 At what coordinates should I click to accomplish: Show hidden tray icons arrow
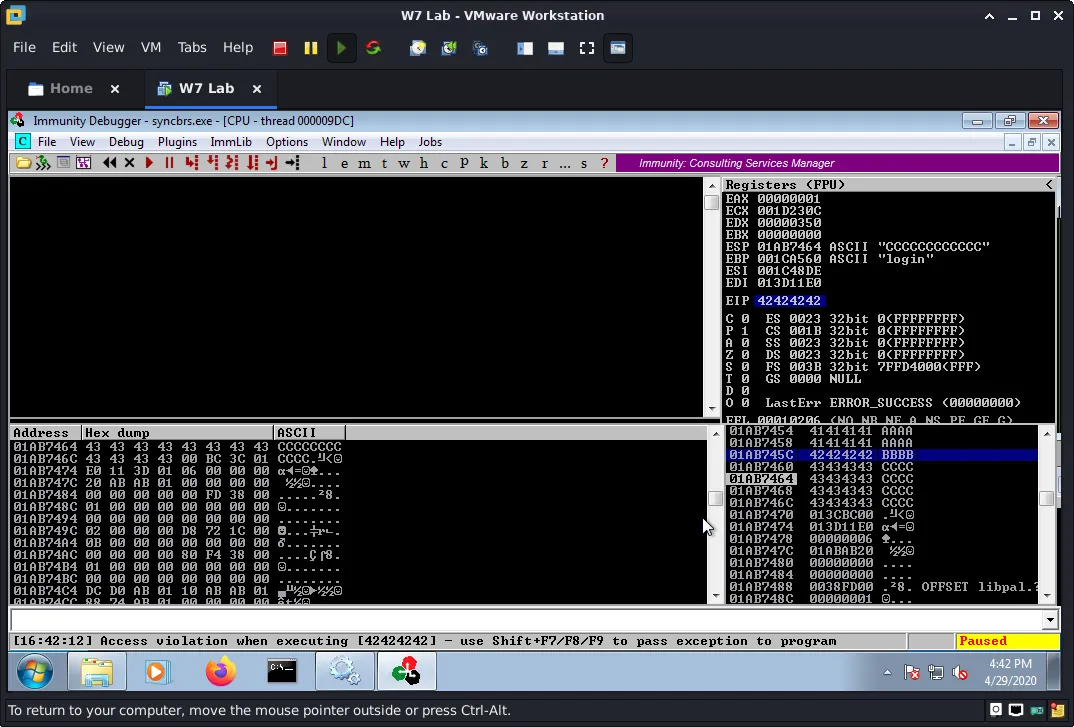tap(888, 673)
